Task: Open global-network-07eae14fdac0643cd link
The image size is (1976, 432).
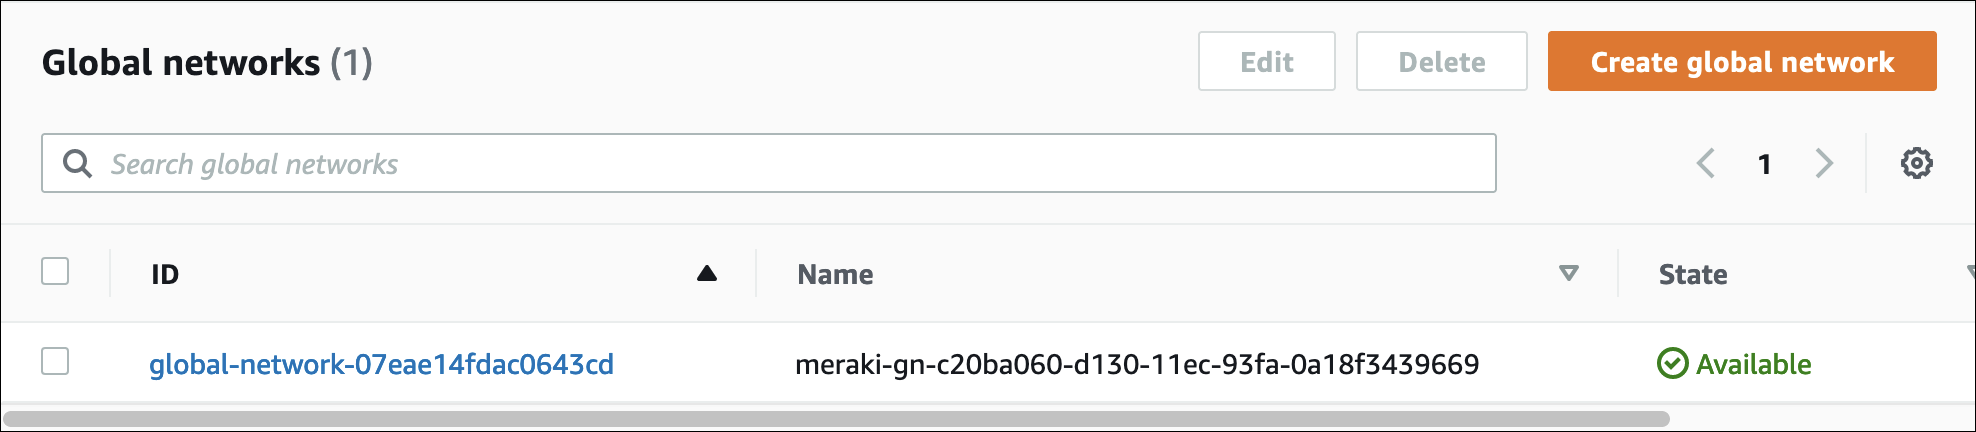Action: (x=381, y=364)
